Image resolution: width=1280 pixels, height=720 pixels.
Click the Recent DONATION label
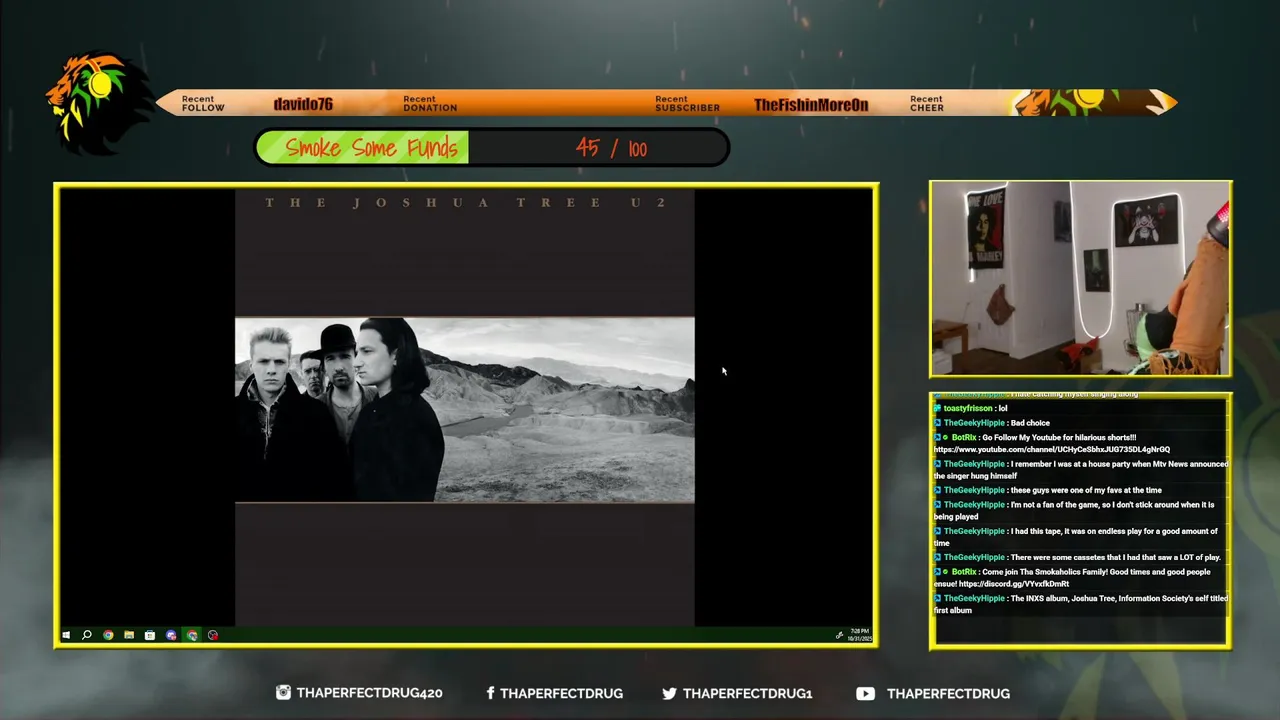tap(430, 103)
